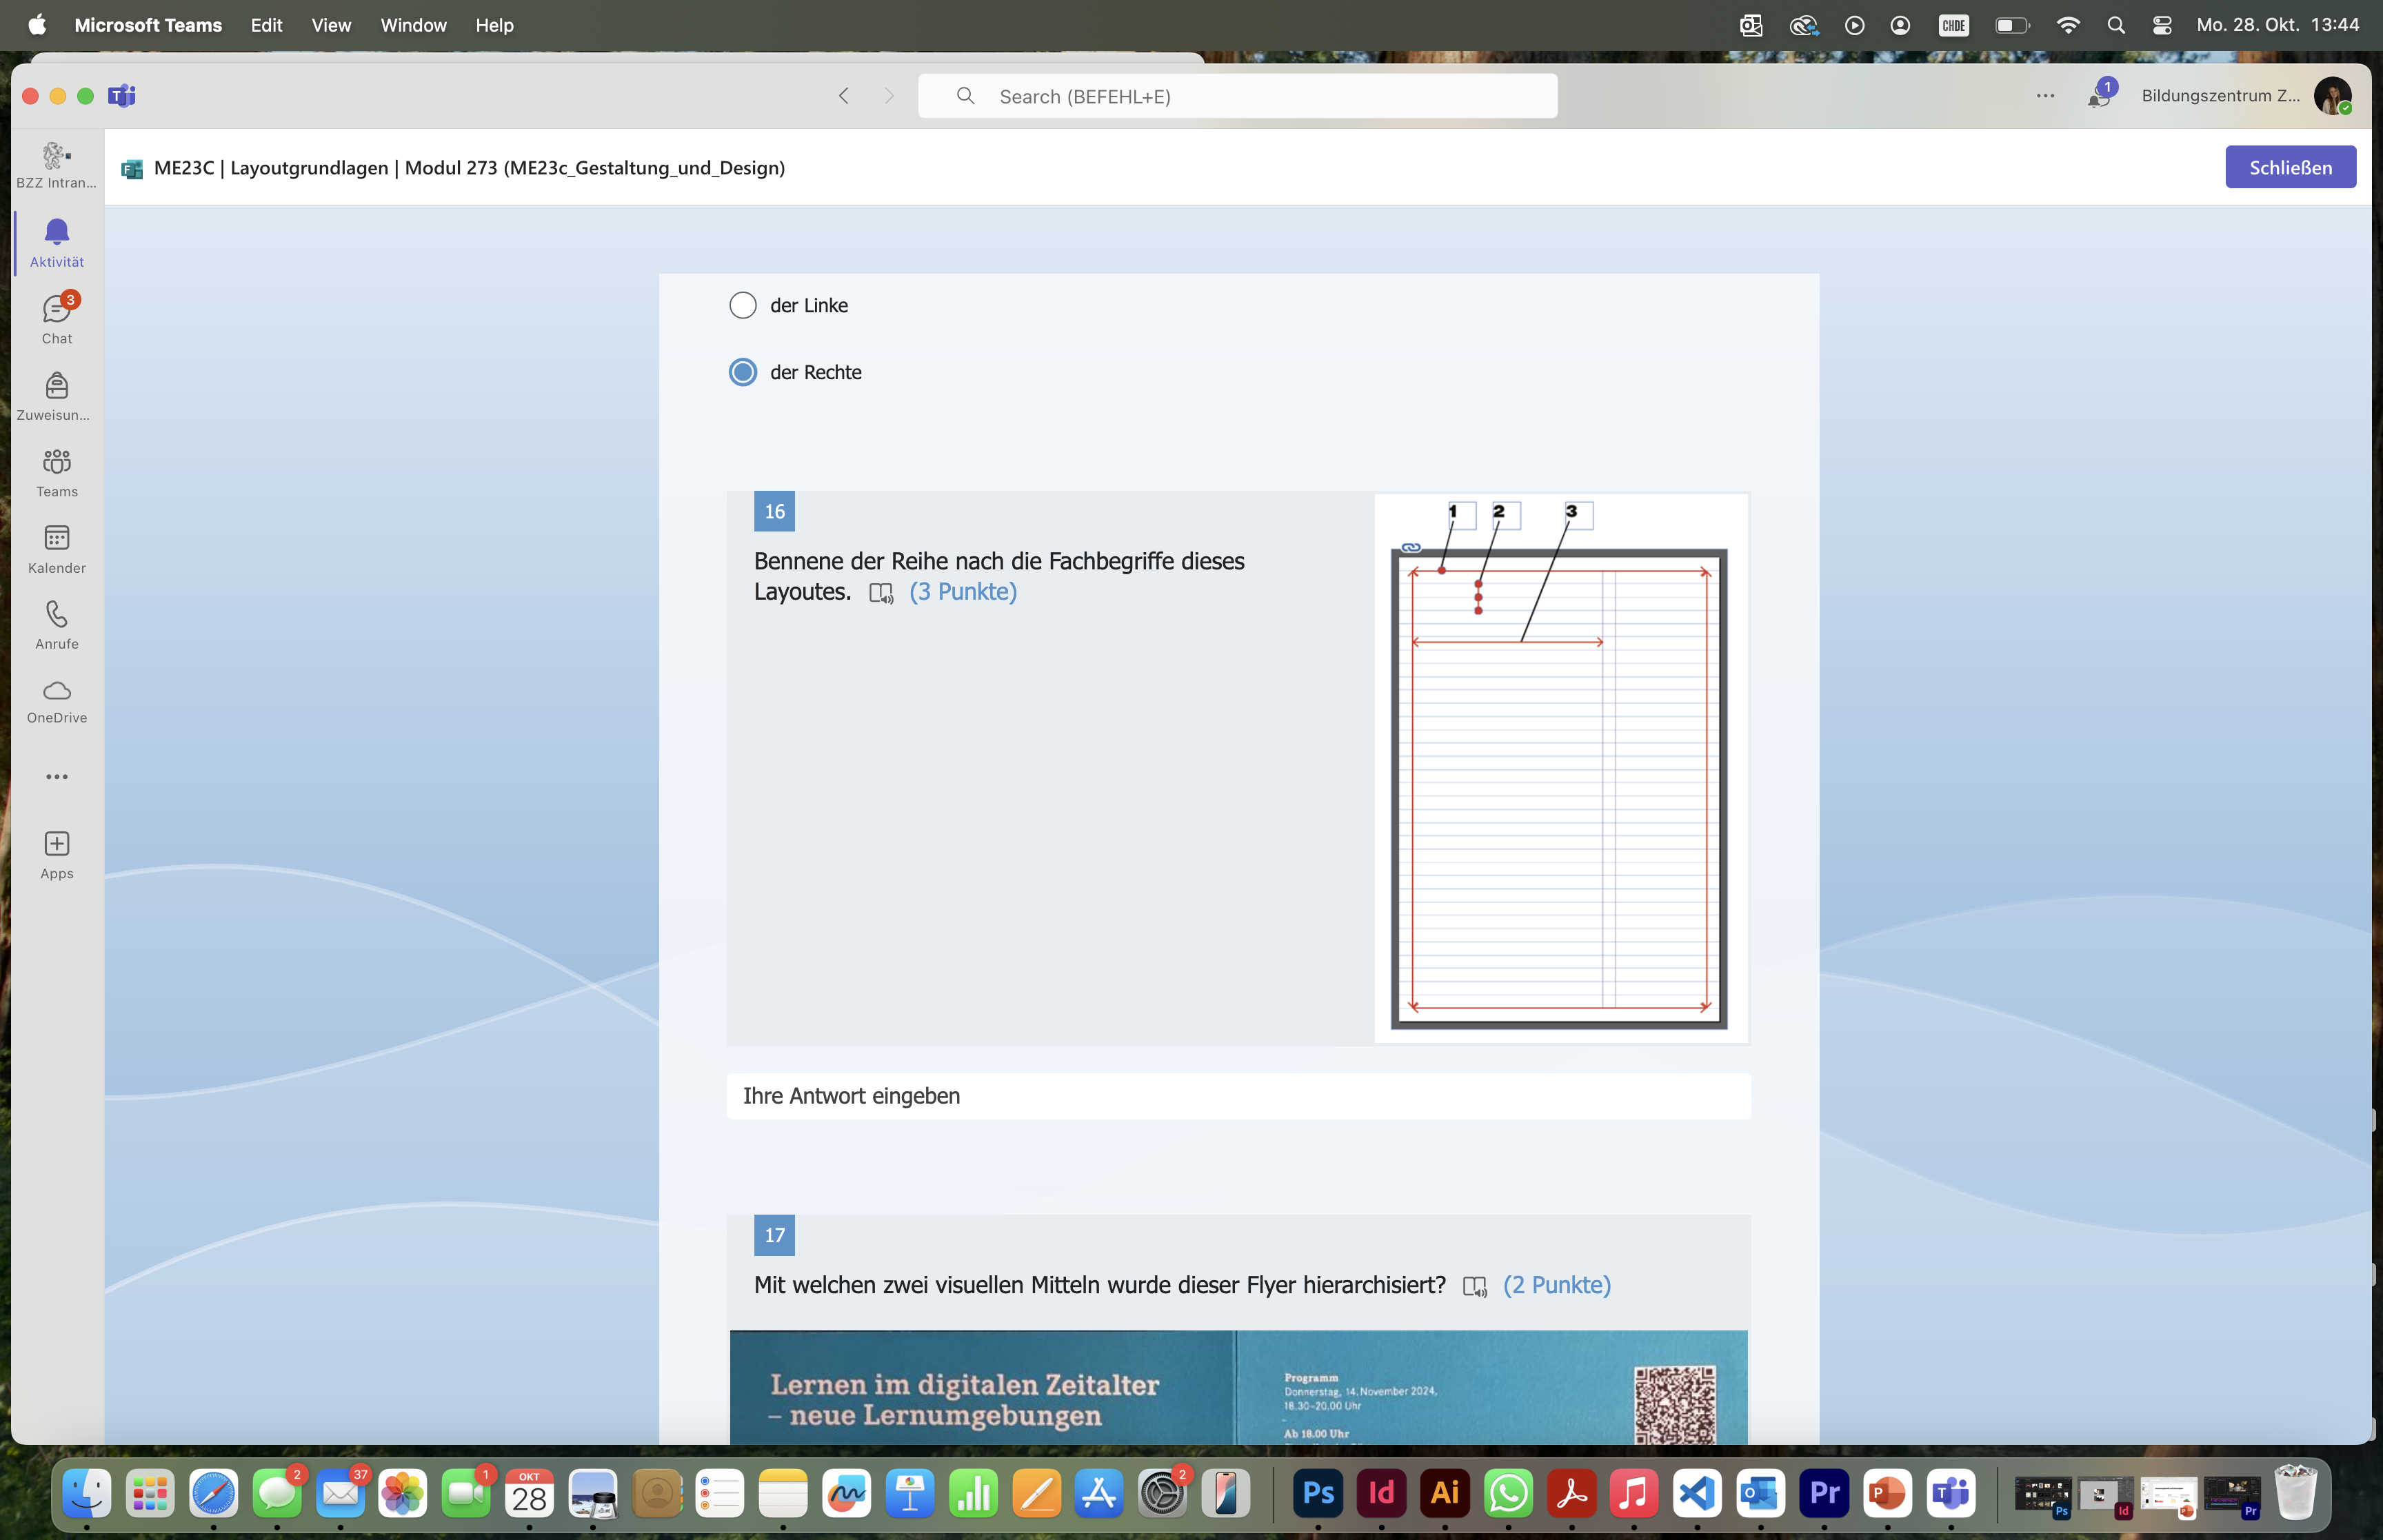
Task: Open Launchpad from the Dock
Action: (150, 1493)
